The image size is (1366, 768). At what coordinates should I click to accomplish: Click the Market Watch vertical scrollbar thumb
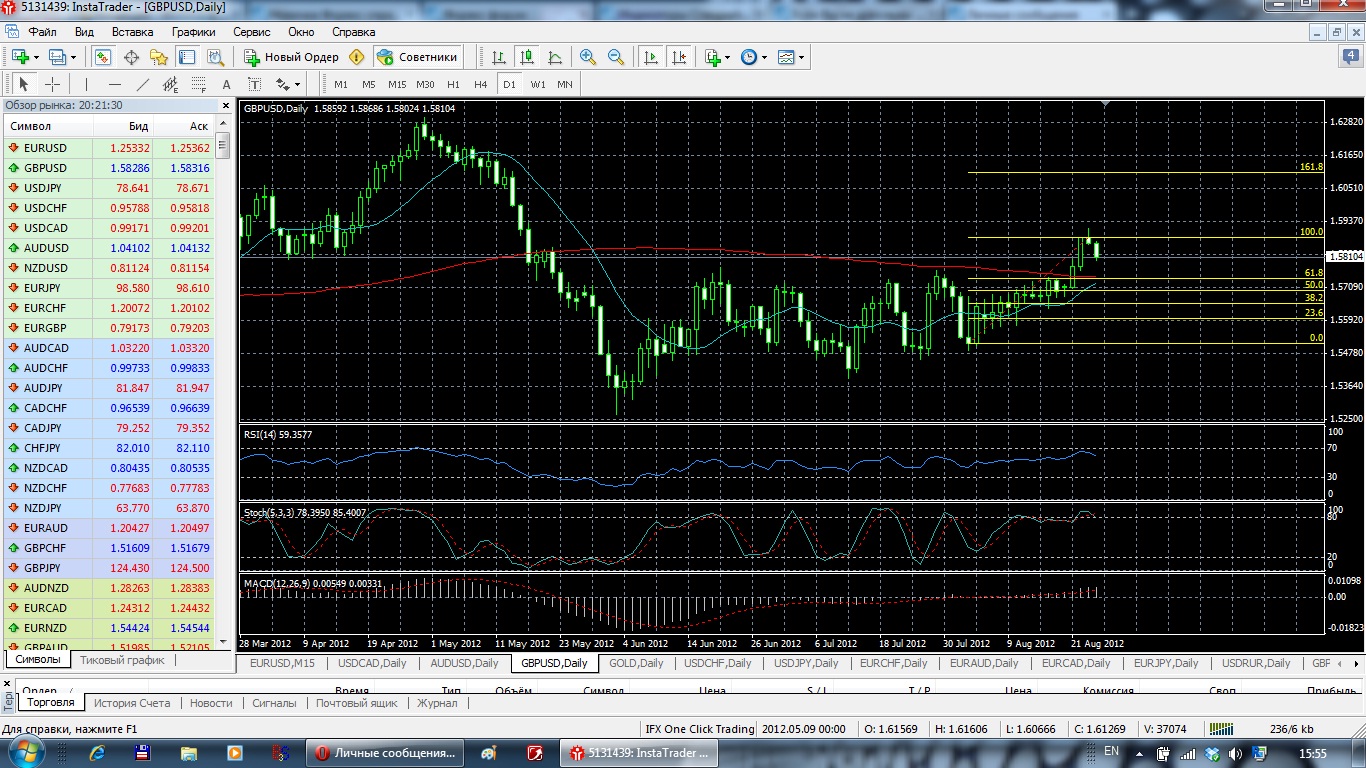point(223,148)
